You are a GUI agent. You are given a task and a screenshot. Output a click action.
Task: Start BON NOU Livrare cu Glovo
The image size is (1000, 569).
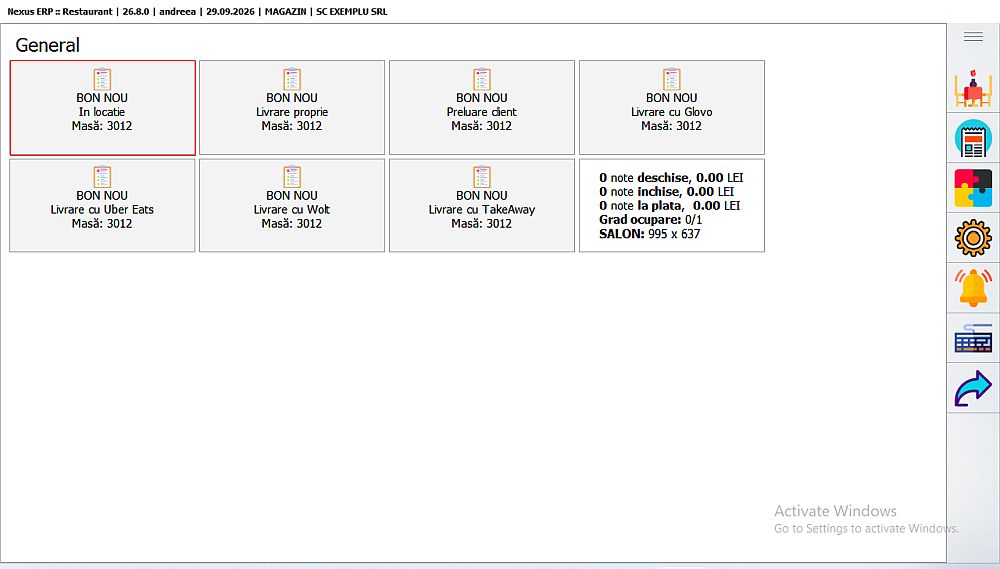click(672, 108)
